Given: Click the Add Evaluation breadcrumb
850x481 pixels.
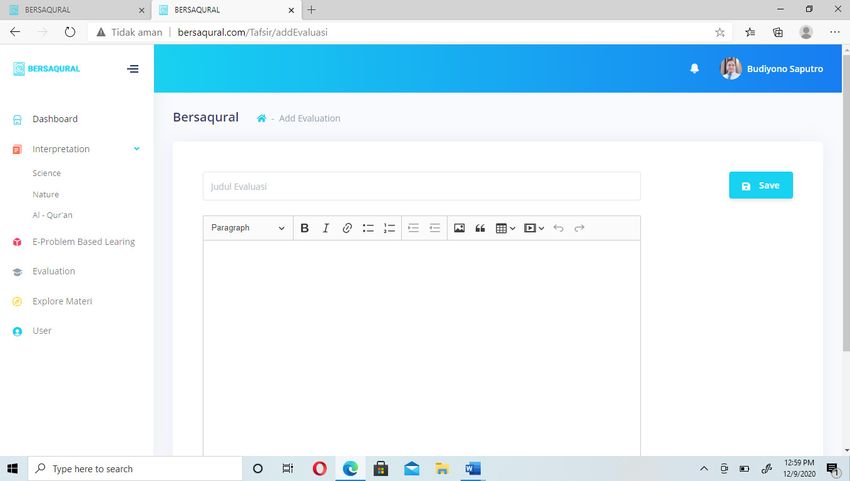Looking at the screenshot, I should click(x=310, y=118).
